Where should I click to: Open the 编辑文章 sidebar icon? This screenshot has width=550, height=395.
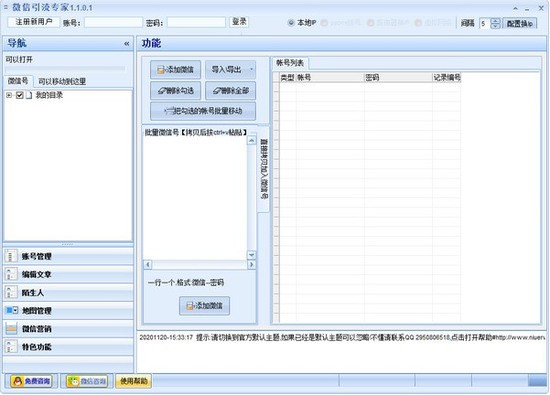pyautogui.click(x=11, y=274)
